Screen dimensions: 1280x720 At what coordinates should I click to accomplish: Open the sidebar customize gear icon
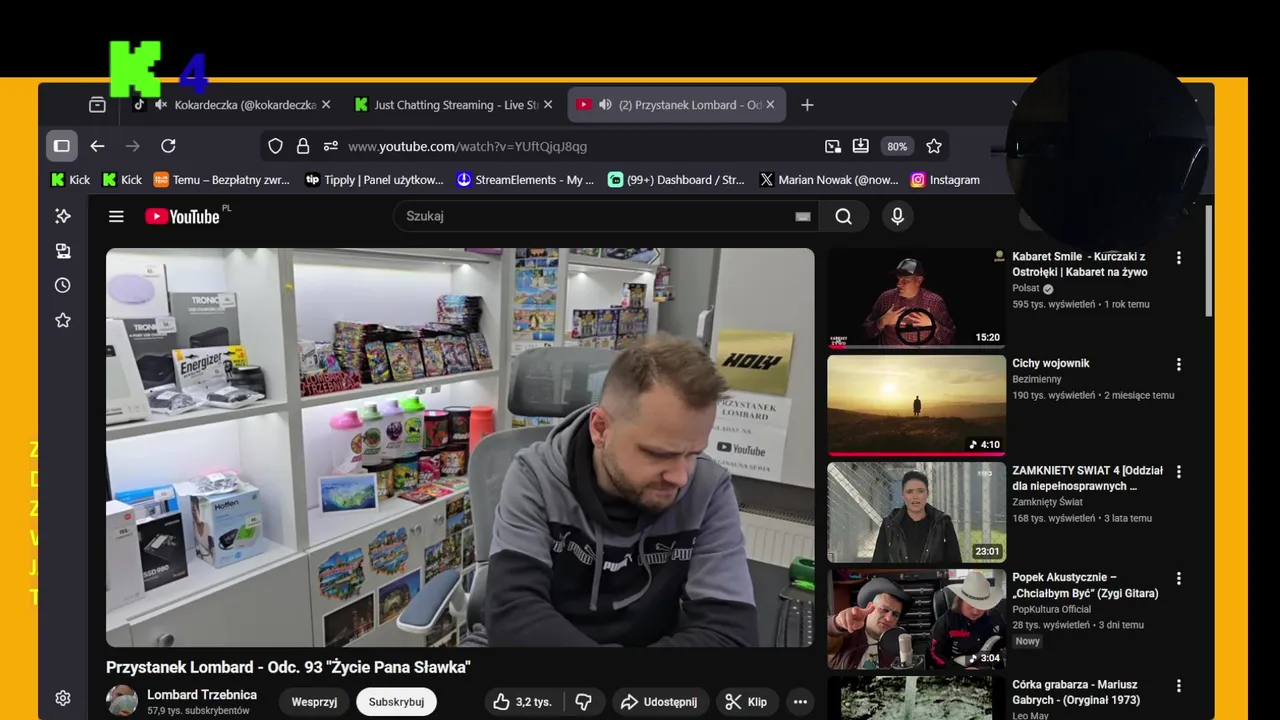click(x=63, y=698)
